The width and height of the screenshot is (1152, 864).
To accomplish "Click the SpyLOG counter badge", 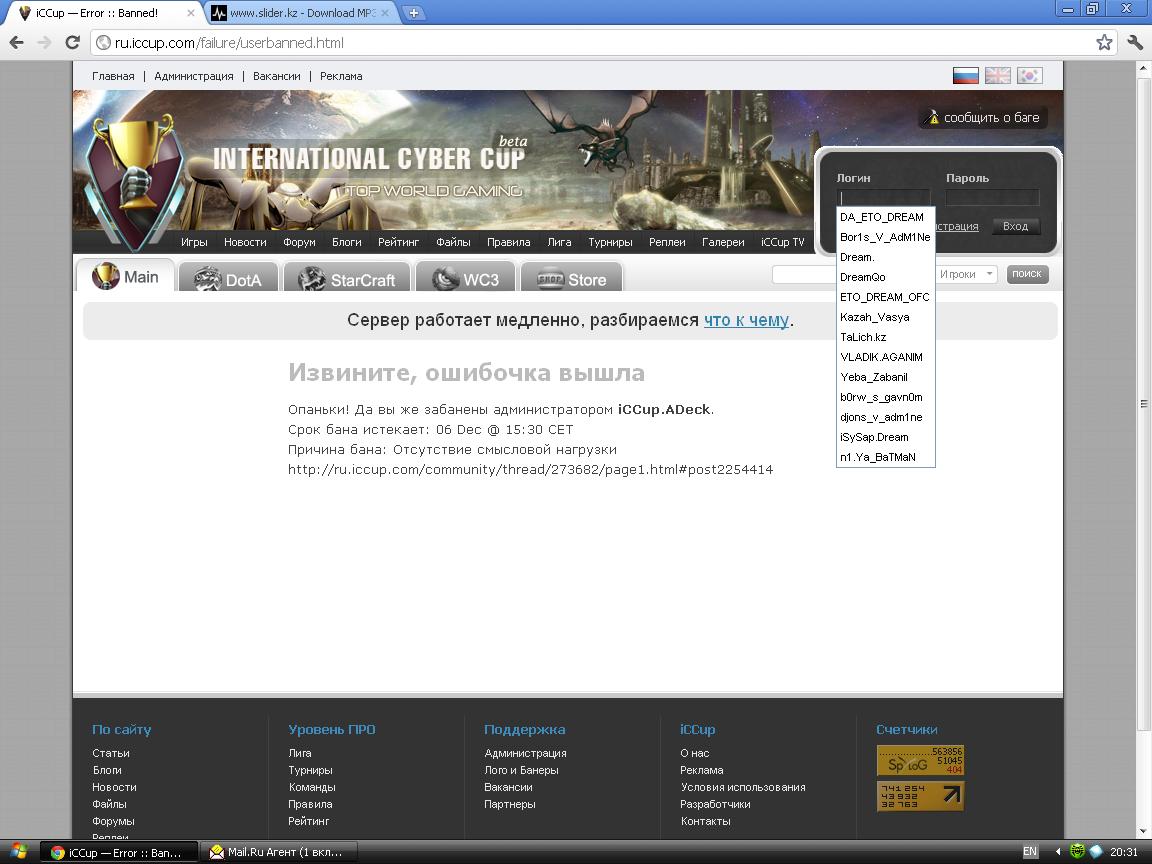I will (920, 760).
